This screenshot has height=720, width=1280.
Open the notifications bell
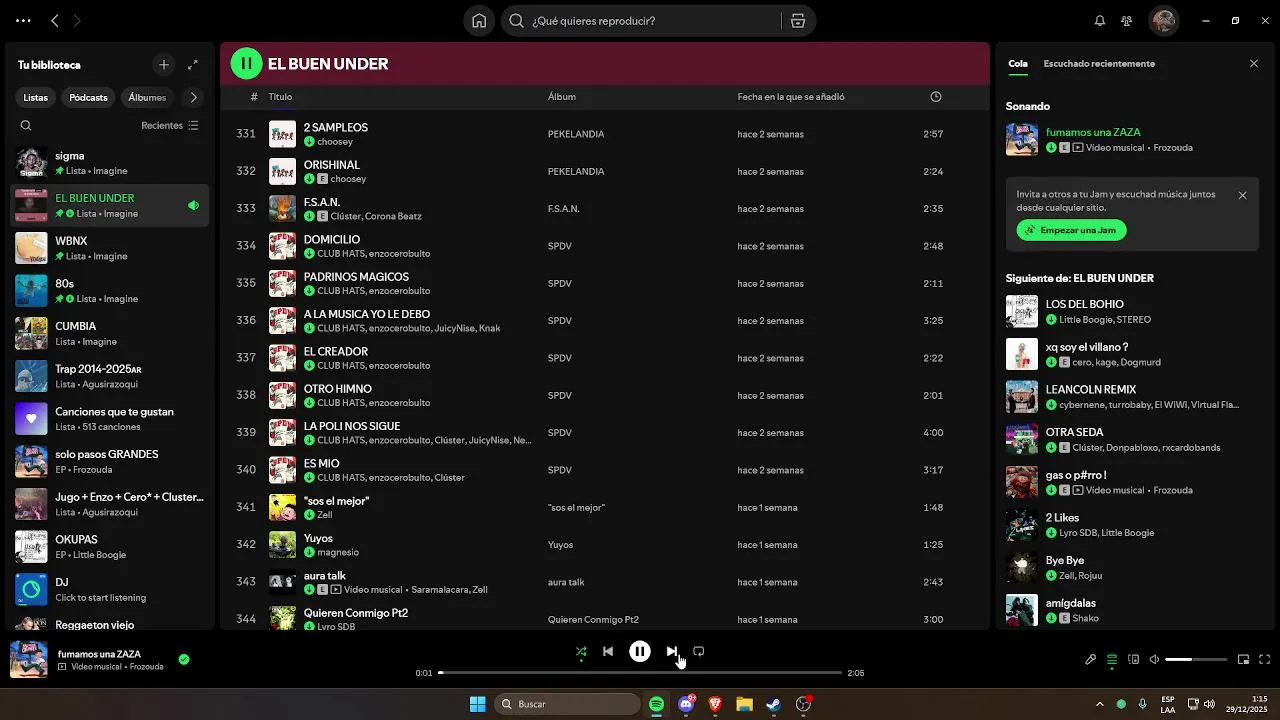[1100, 21]
